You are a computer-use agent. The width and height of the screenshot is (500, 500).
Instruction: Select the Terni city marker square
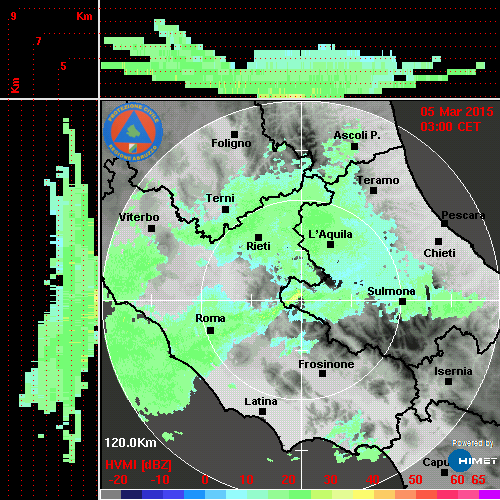pyautogui.click(x=225, y=210)
